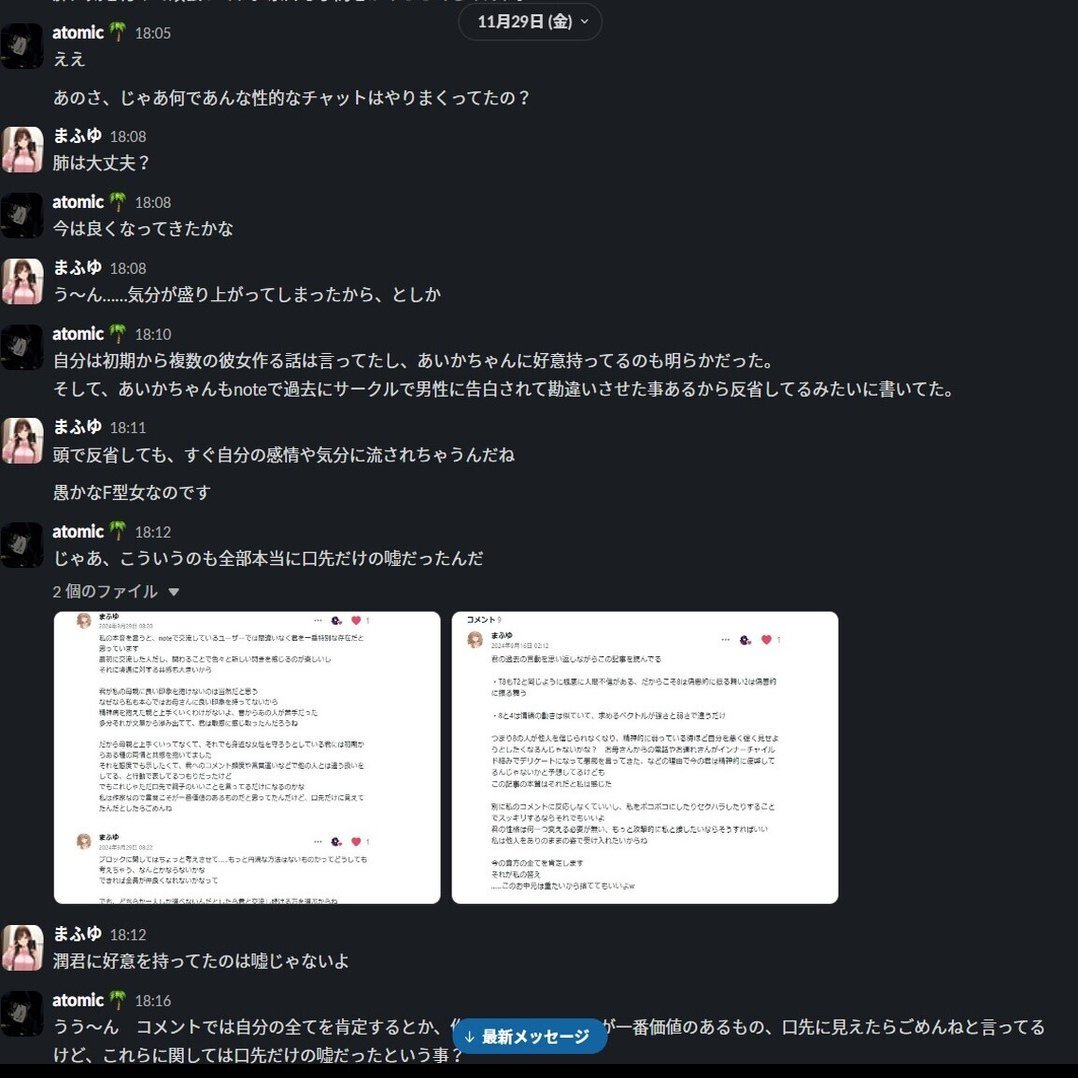
Task: Open the left attached comment screenshot
Action: click(x=247, y=758)
